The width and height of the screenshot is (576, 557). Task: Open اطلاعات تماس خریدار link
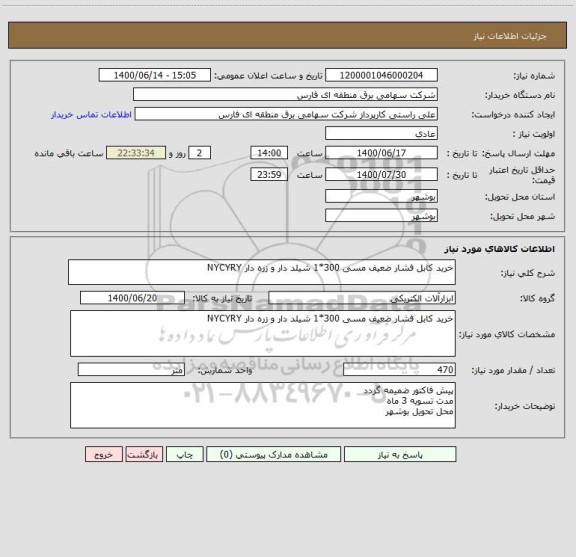pyautogui.click(x=91, y=115)
